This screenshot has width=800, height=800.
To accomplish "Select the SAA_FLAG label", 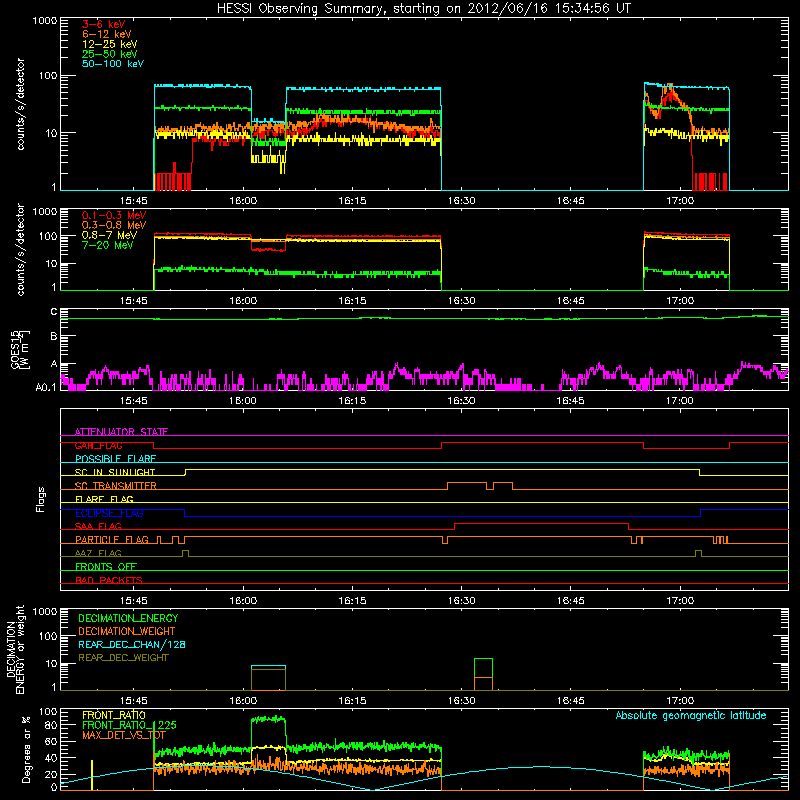I will coord(98,526).
